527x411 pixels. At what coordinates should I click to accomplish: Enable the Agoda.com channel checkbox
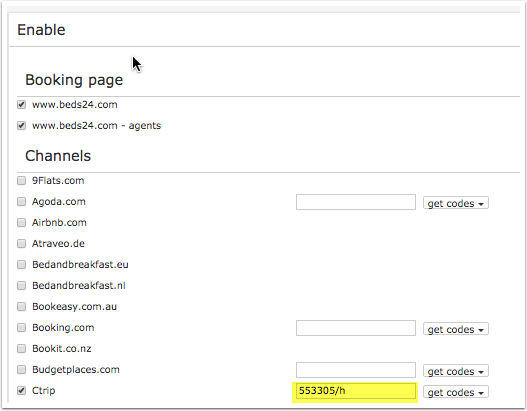22,202
